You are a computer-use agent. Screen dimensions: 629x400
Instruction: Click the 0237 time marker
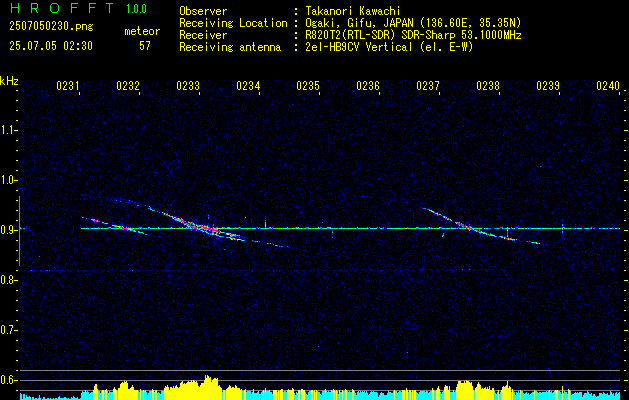(428, 85)
